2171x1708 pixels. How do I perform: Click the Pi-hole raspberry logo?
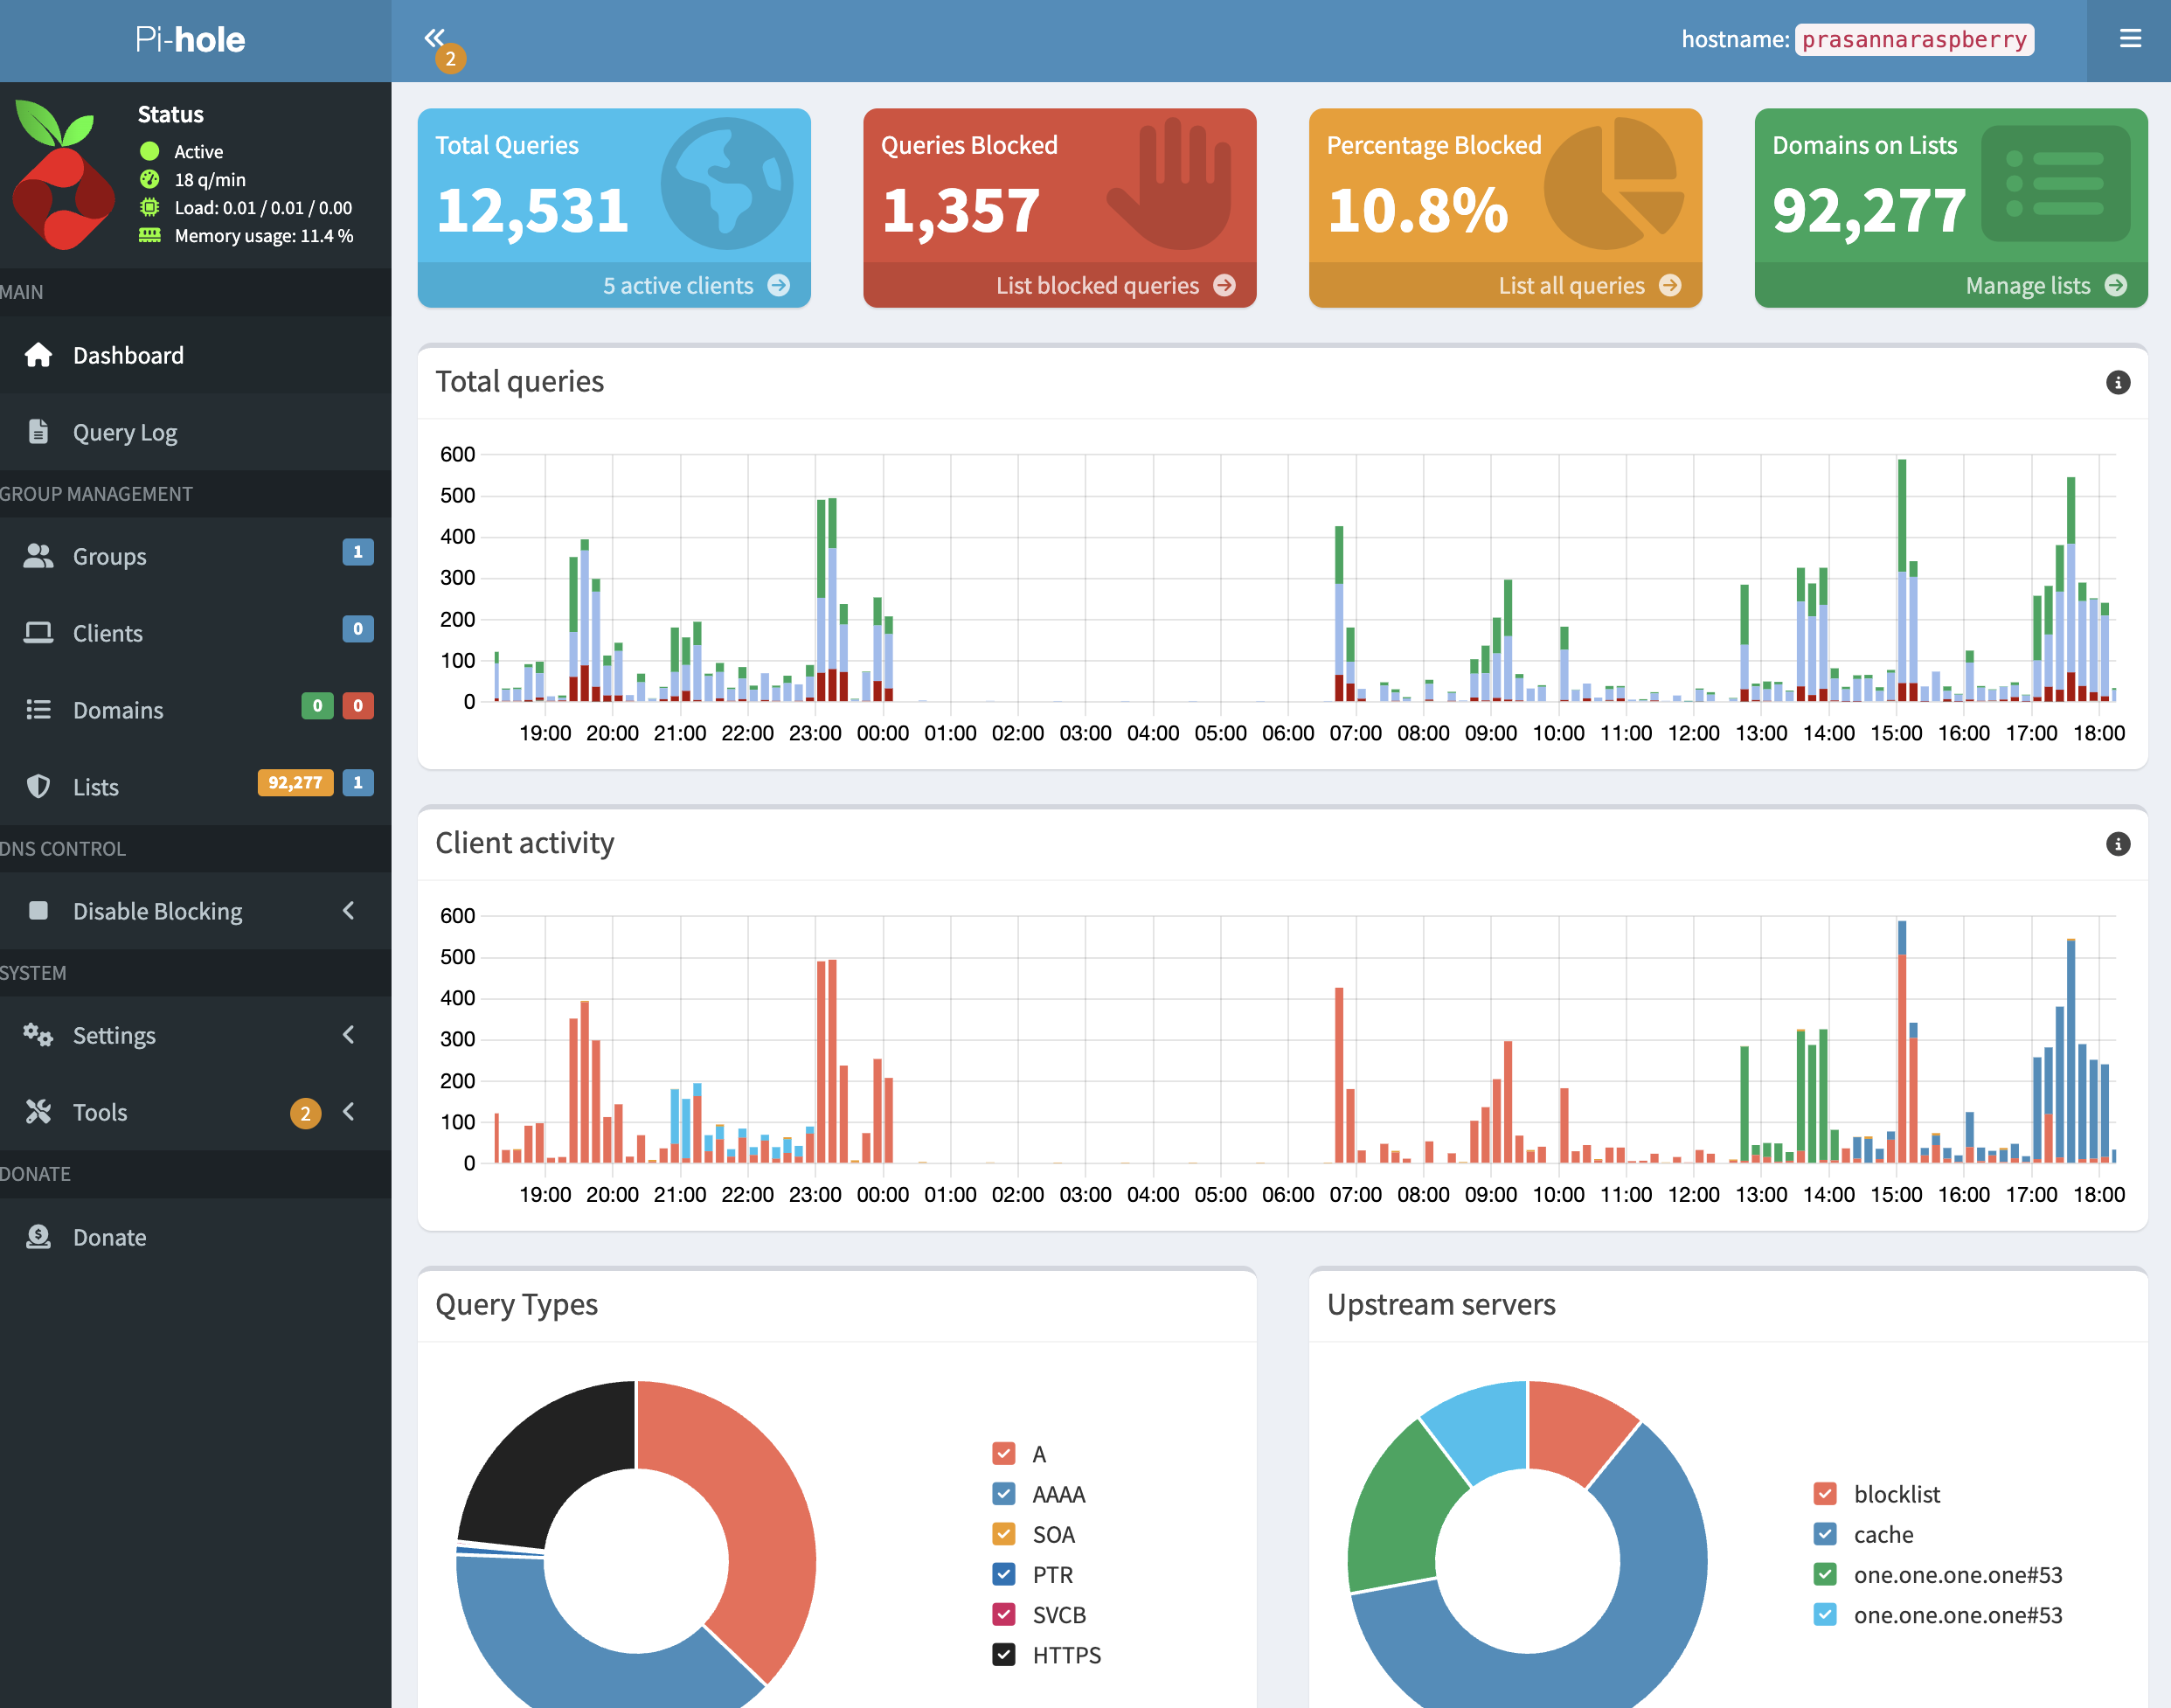[63, 175]
